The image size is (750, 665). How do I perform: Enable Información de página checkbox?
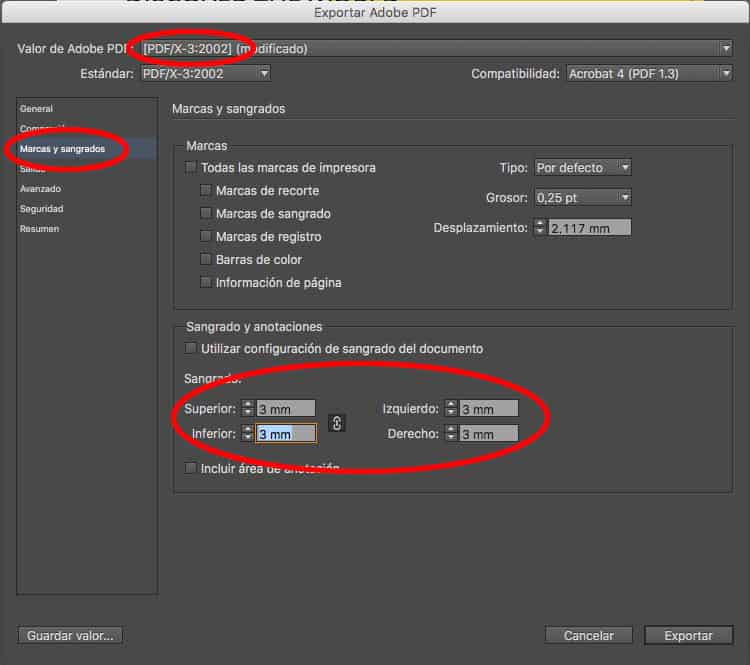pyautogui.click(x=206, y=282)
